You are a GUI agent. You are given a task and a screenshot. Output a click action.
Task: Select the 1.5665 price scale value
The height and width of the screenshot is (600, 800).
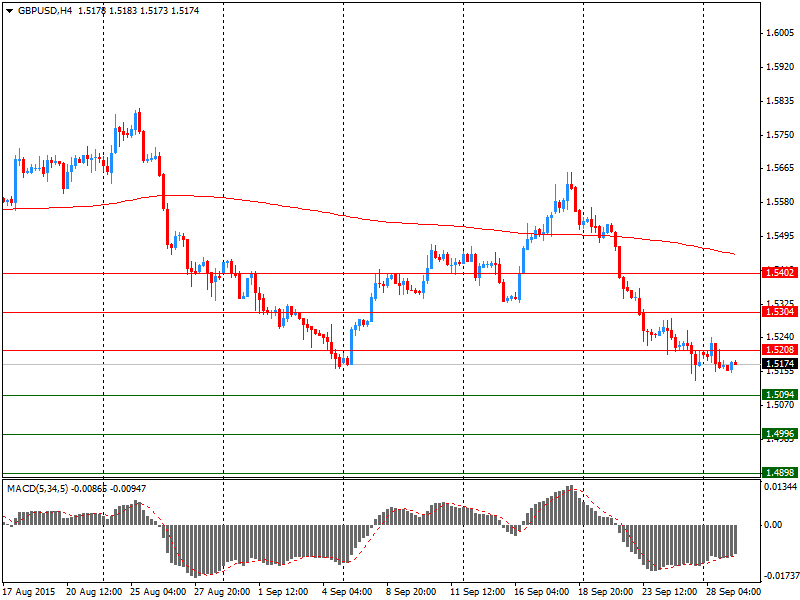tap(781, 168)
